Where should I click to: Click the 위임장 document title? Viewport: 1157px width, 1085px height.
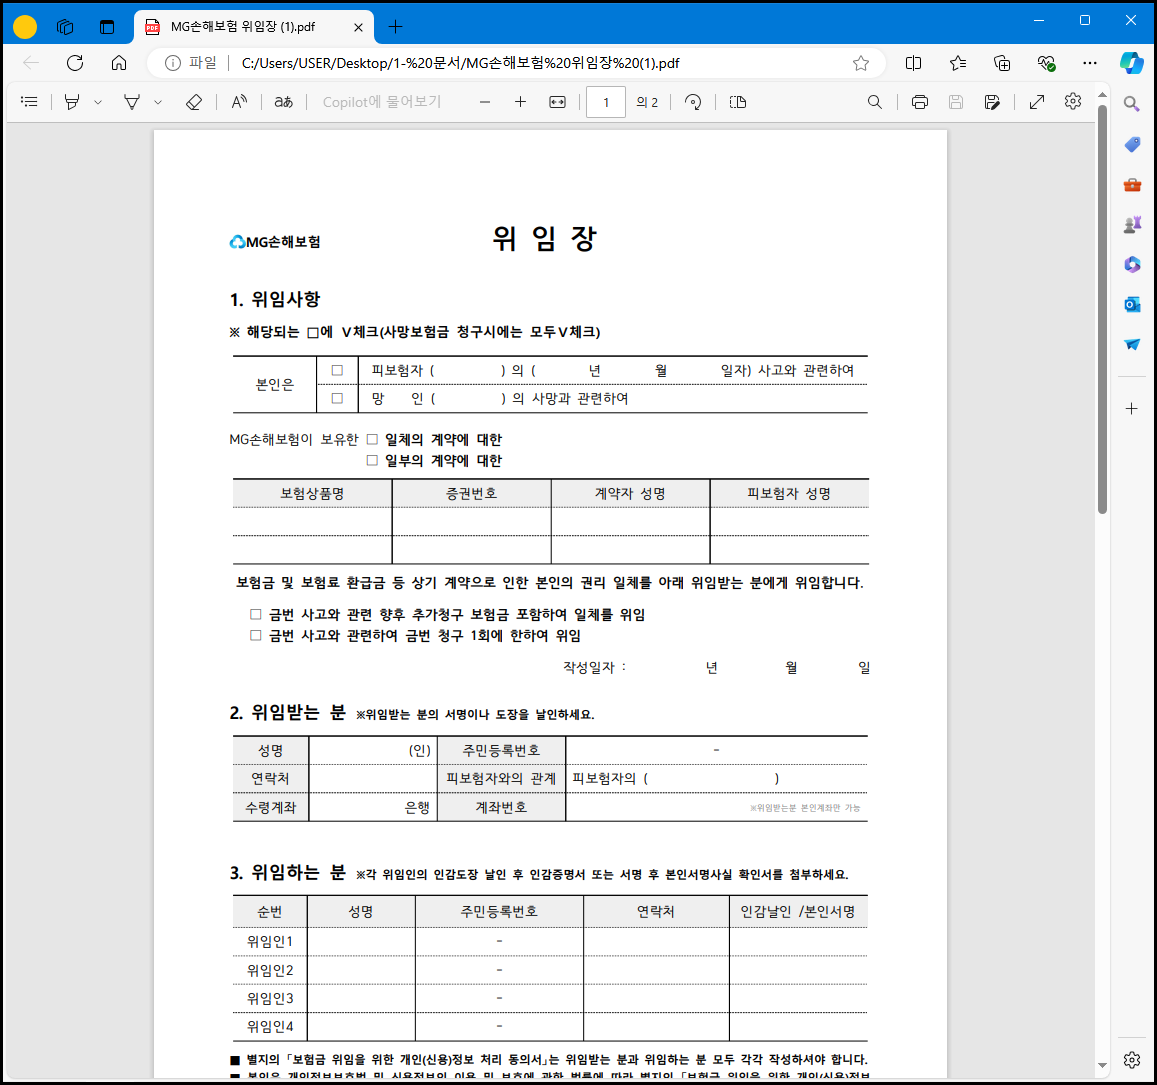click(545, 238)
